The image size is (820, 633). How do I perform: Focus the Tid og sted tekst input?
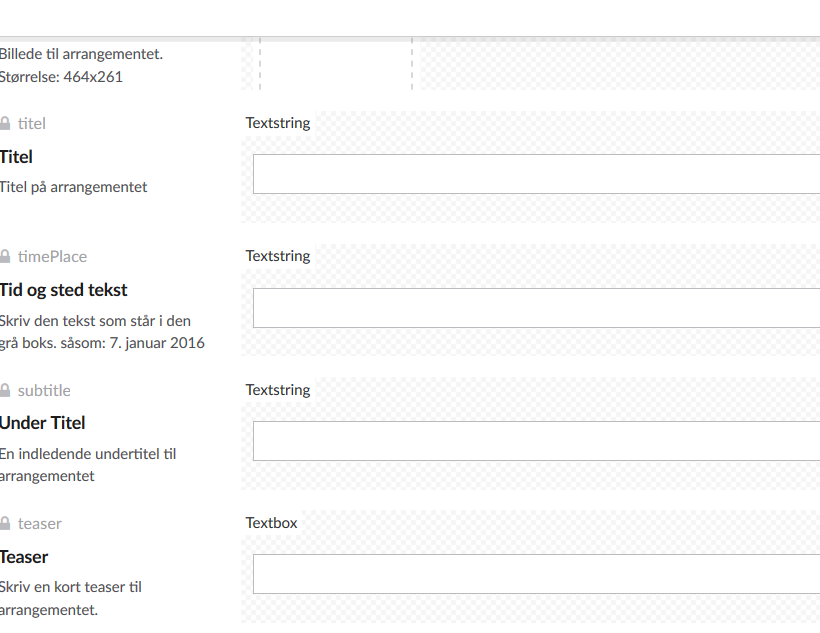pos(537,308)
